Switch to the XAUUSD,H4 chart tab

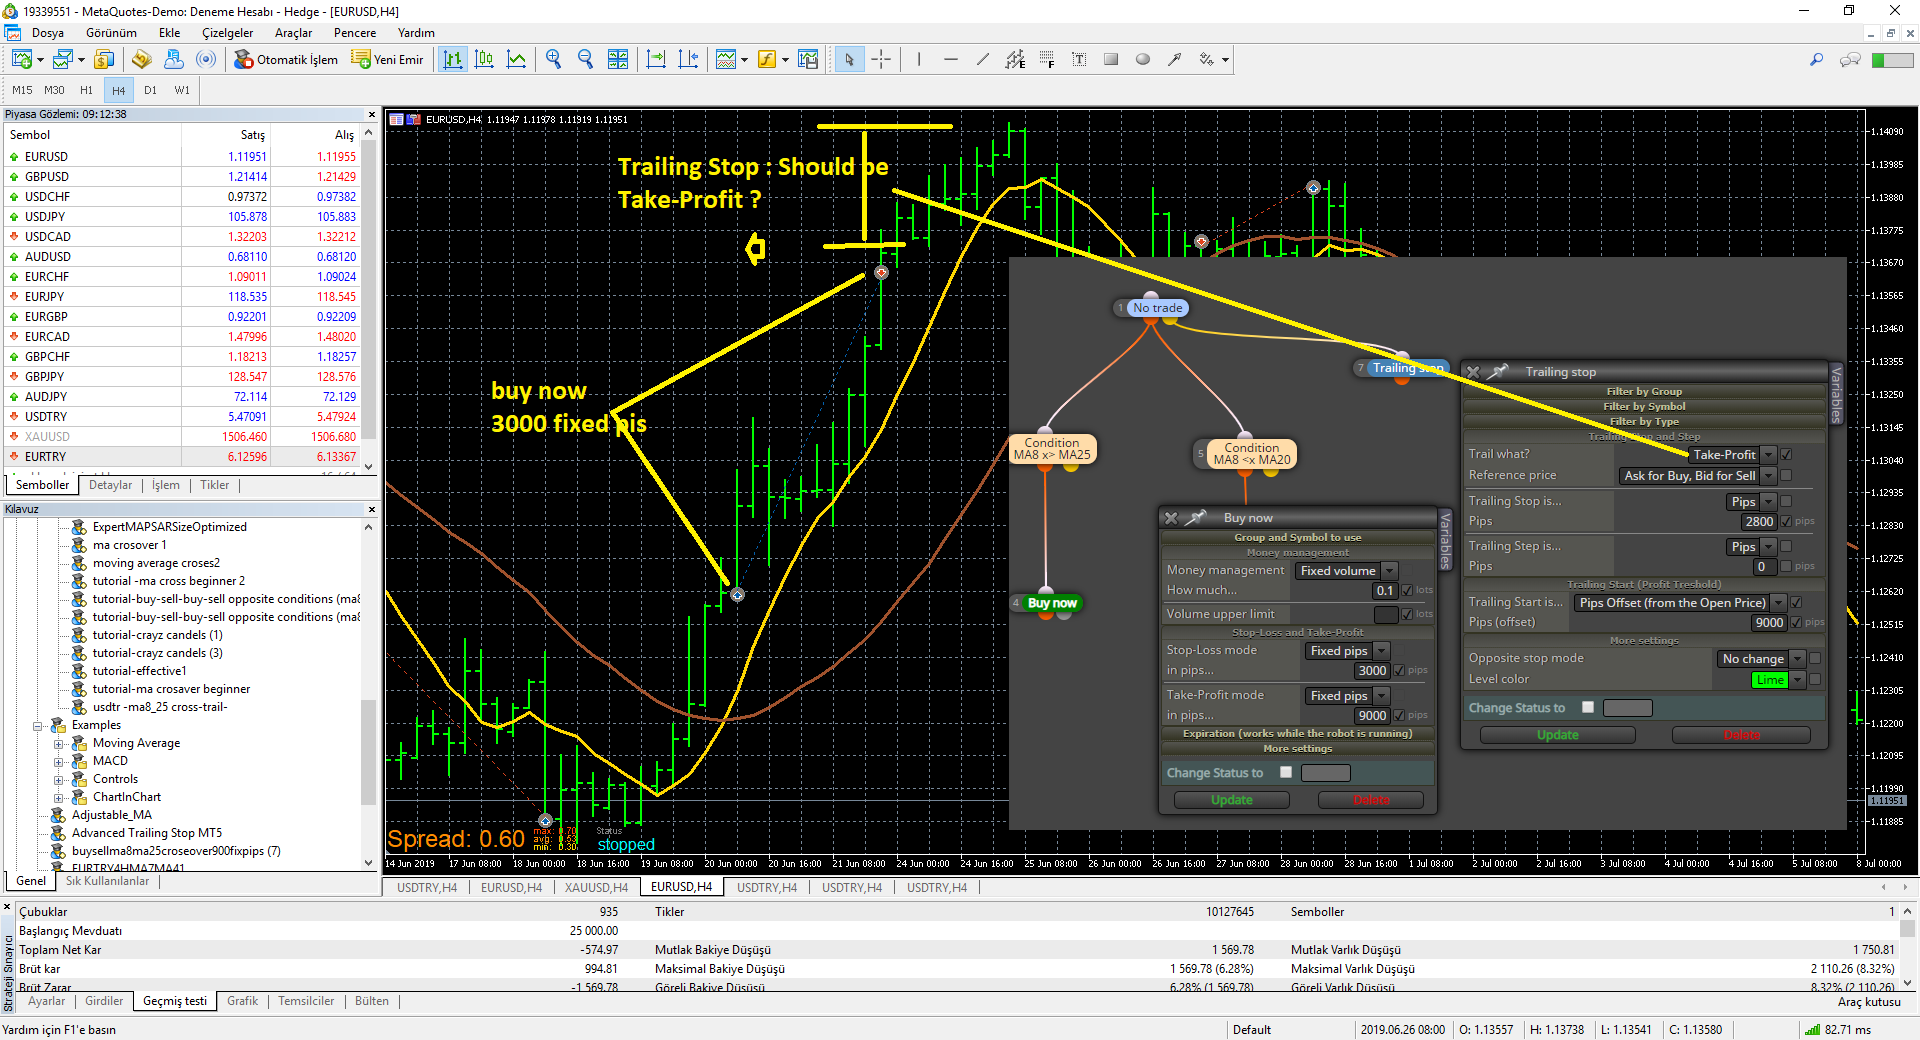596,887
